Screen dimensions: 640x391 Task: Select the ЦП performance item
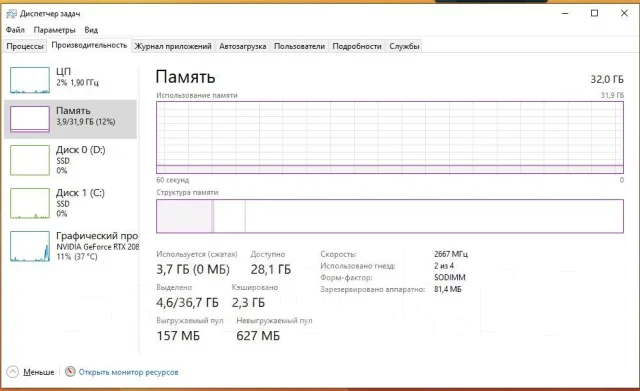click(70, 79)
